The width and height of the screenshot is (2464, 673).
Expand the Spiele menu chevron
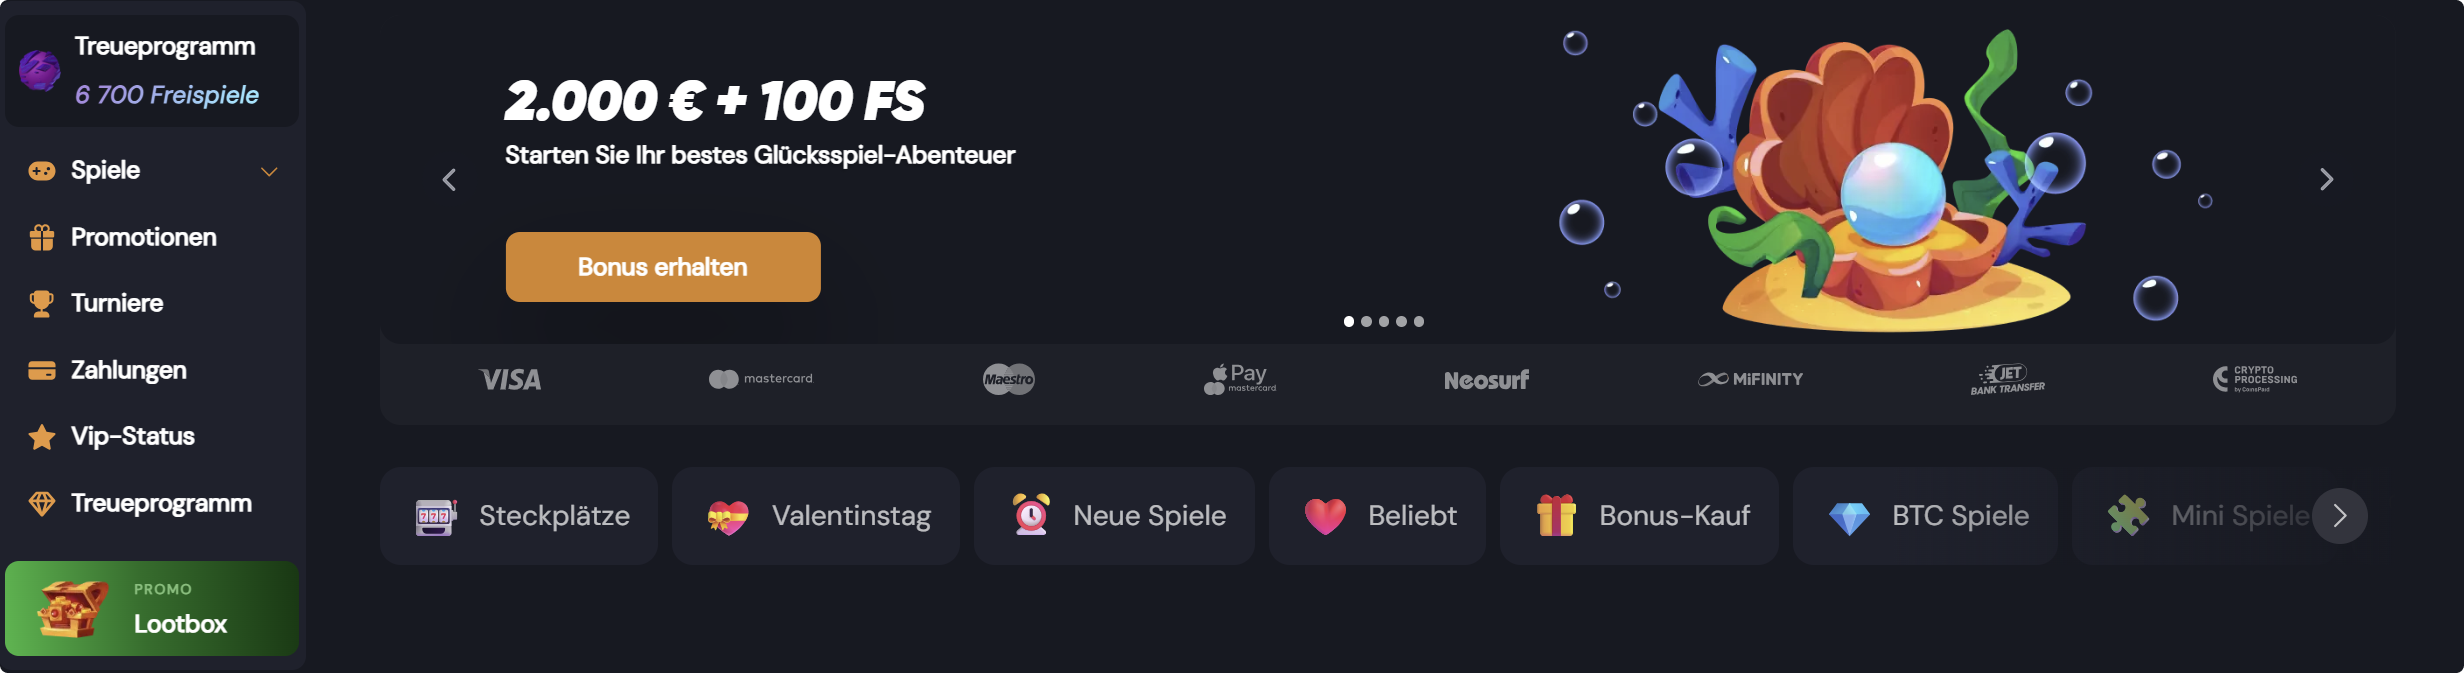[x=269, y=171]
